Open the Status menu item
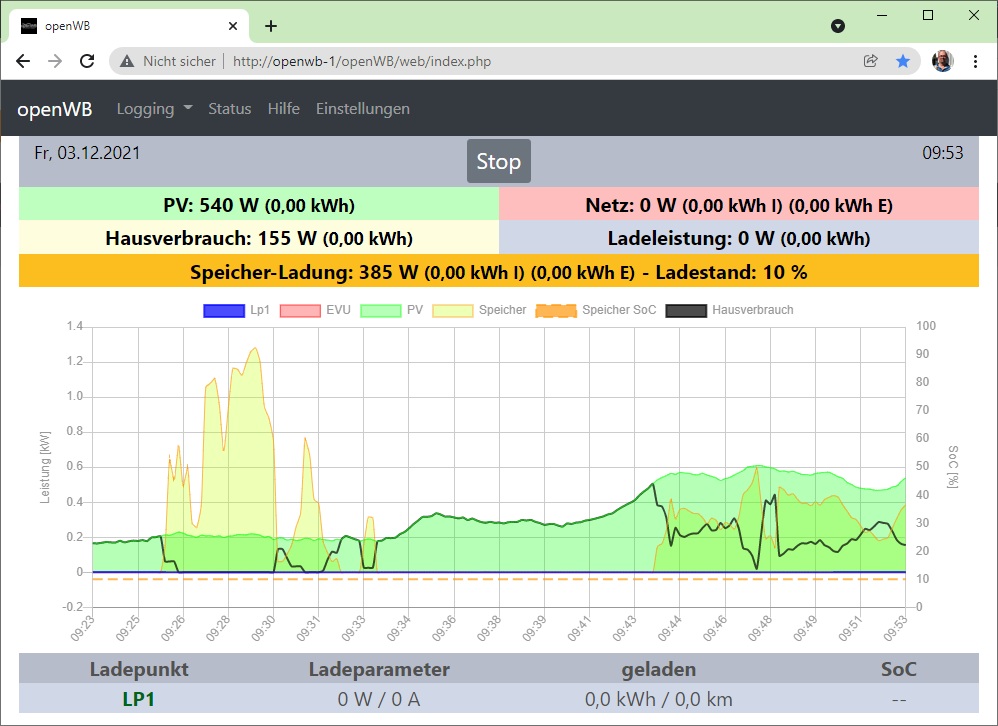This screenshot has height=726, width=998. 229,109
